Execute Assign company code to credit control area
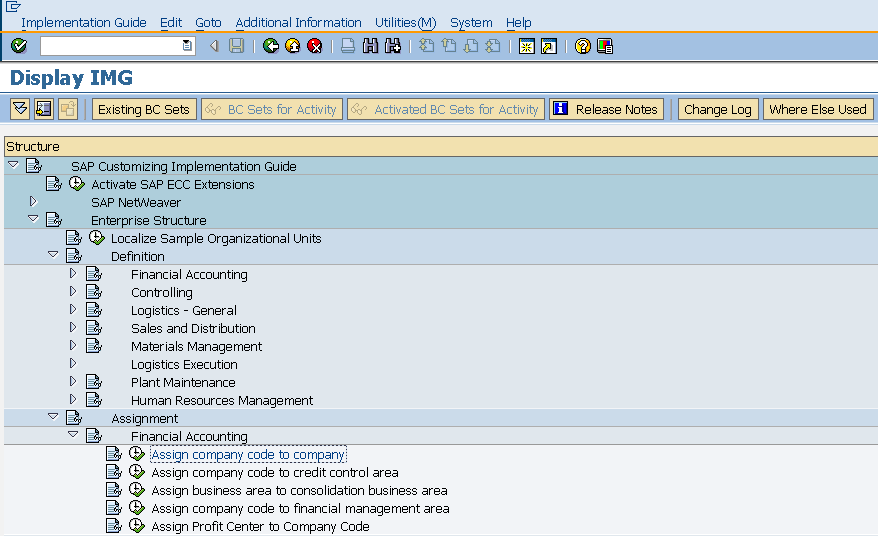The width and height of the screenshot is (878, 536). point(137,472)
